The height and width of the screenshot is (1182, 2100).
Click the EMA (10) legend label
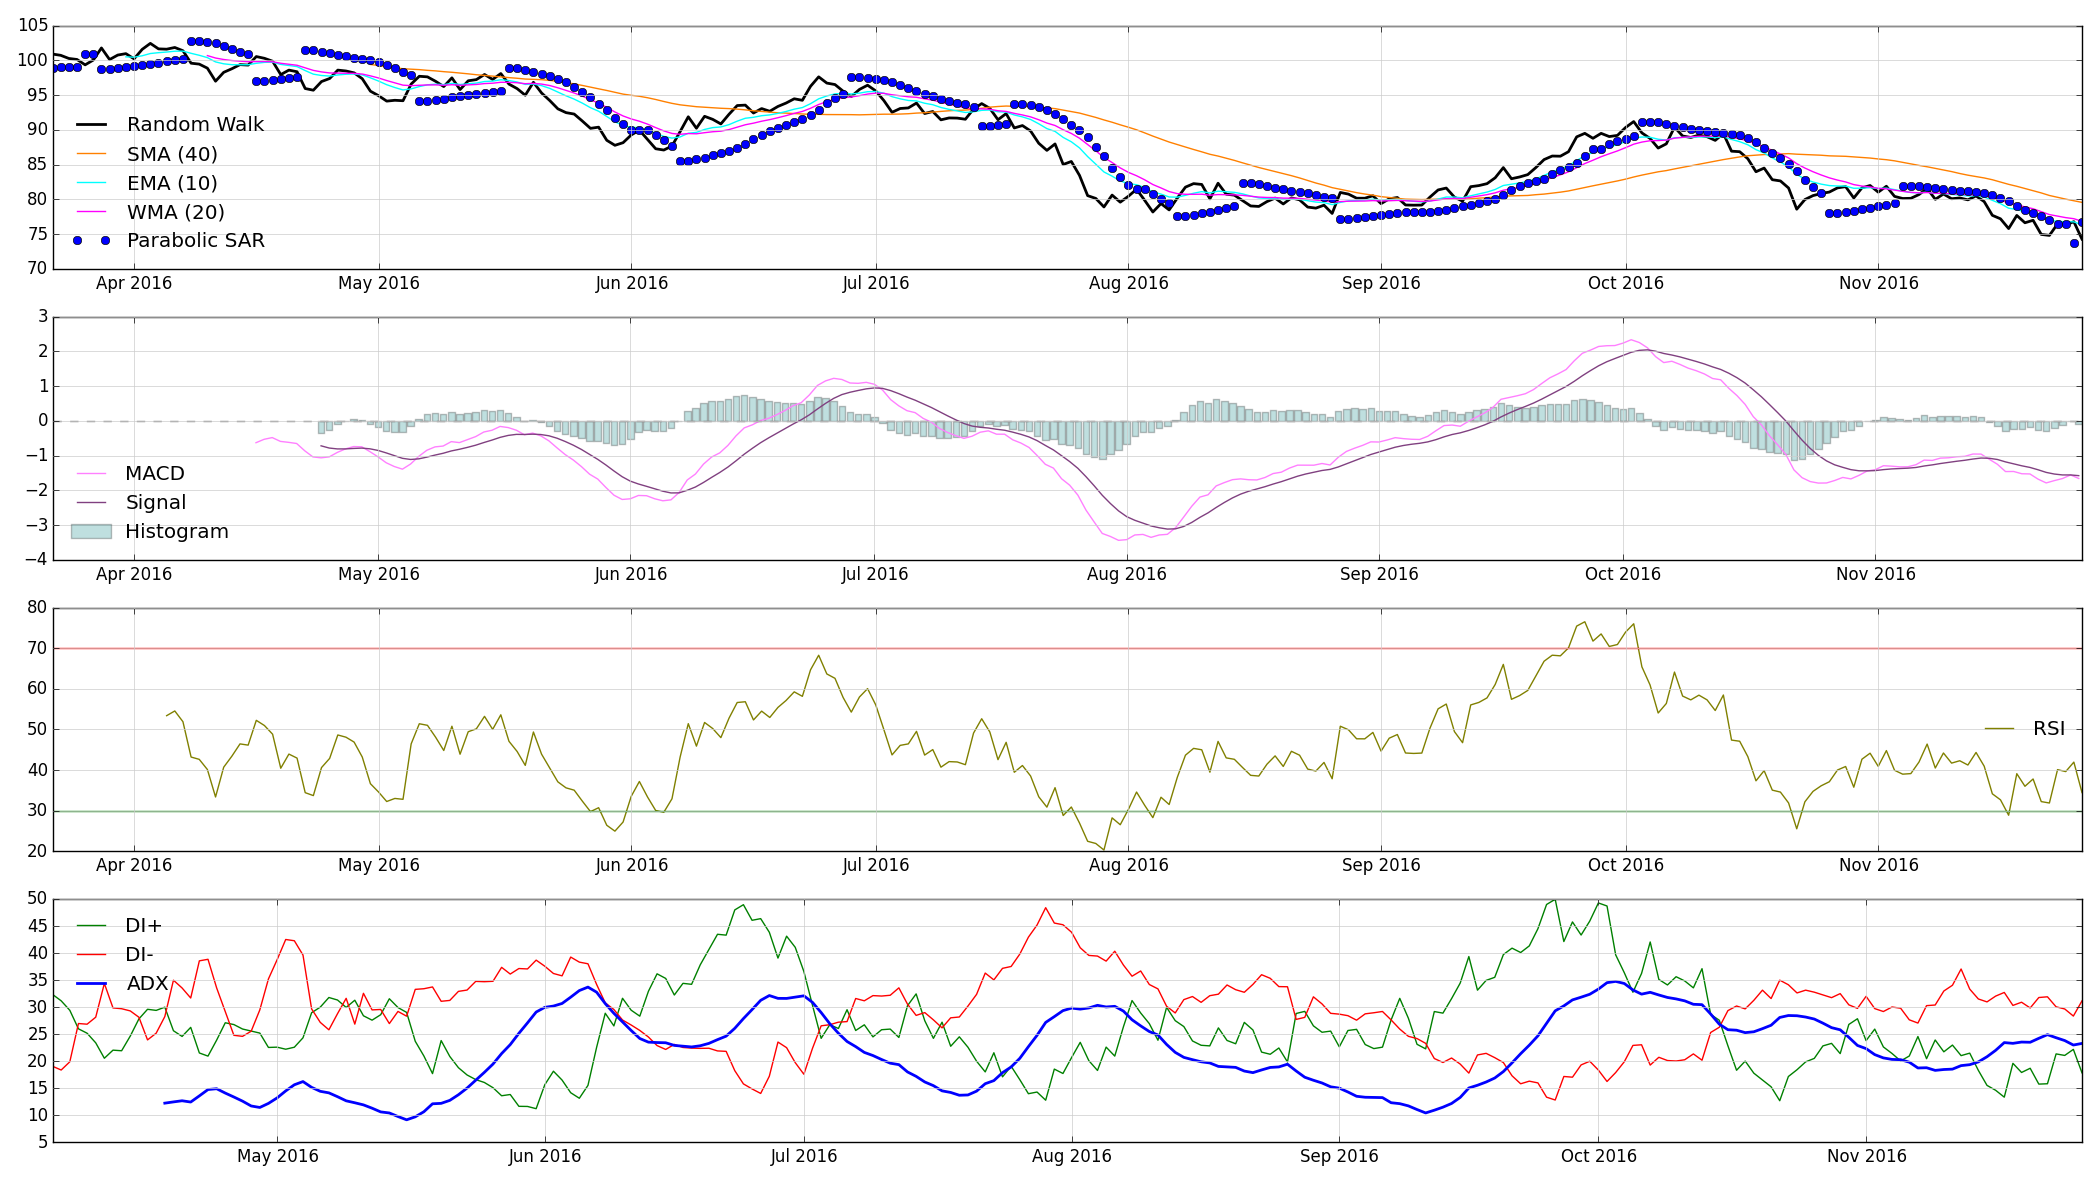tap(172, 183)
